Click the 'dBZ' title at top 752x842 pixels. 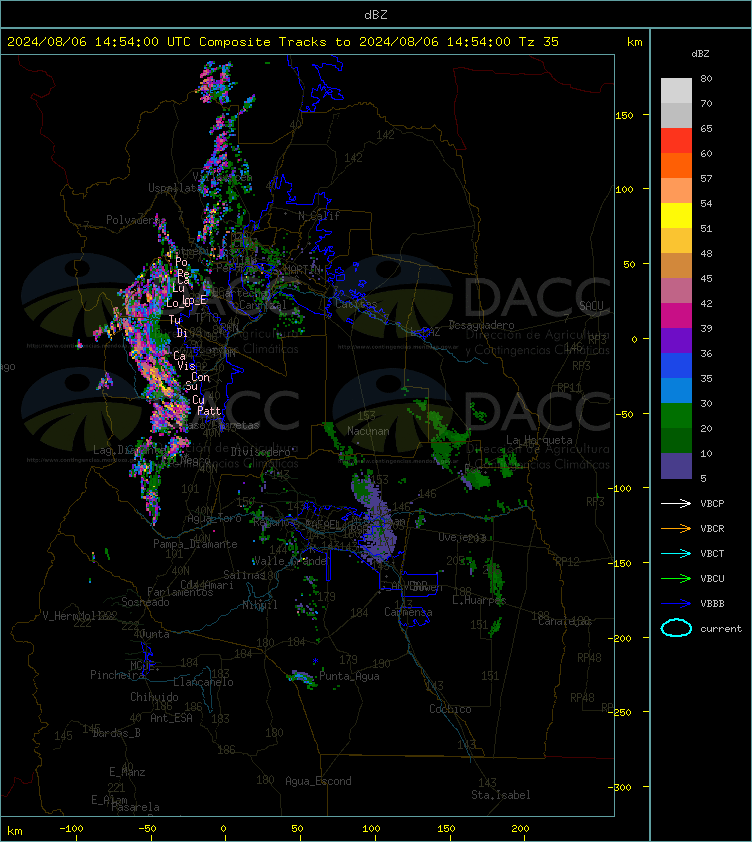click(x=375, y=14)
